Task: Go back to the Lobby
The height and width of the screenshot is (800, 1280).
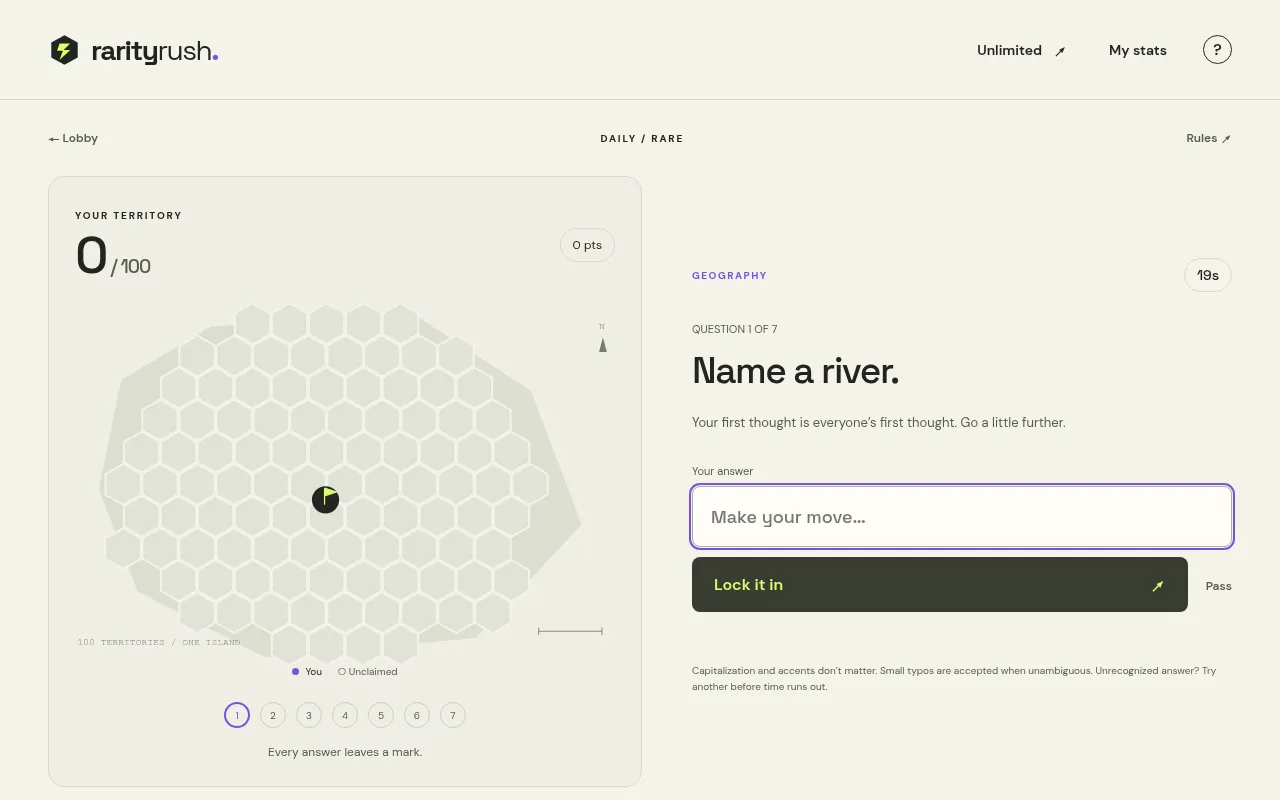Action: tap(73, 138)
